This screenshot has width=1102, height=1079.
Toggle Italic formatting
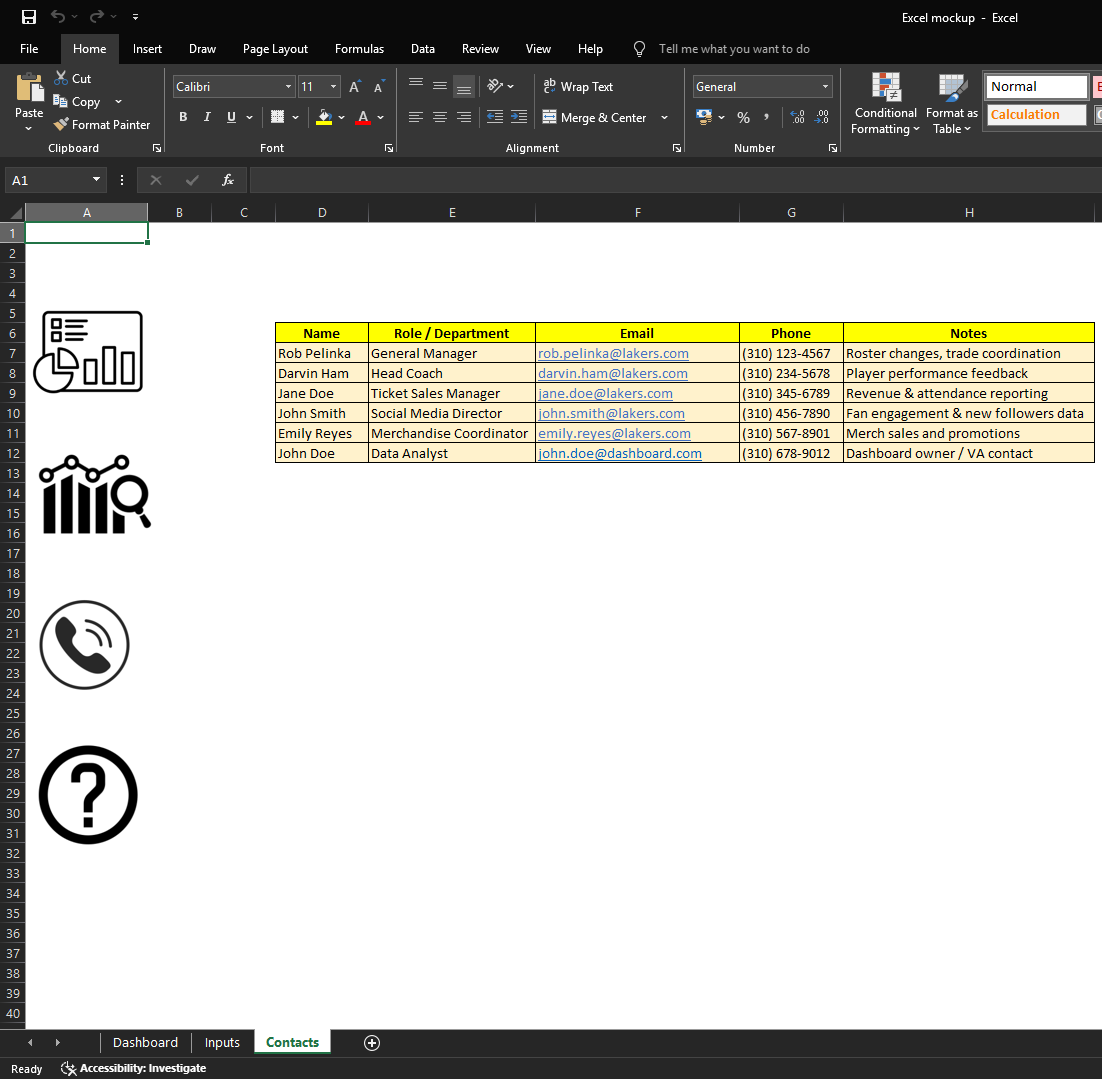(207, 118)
